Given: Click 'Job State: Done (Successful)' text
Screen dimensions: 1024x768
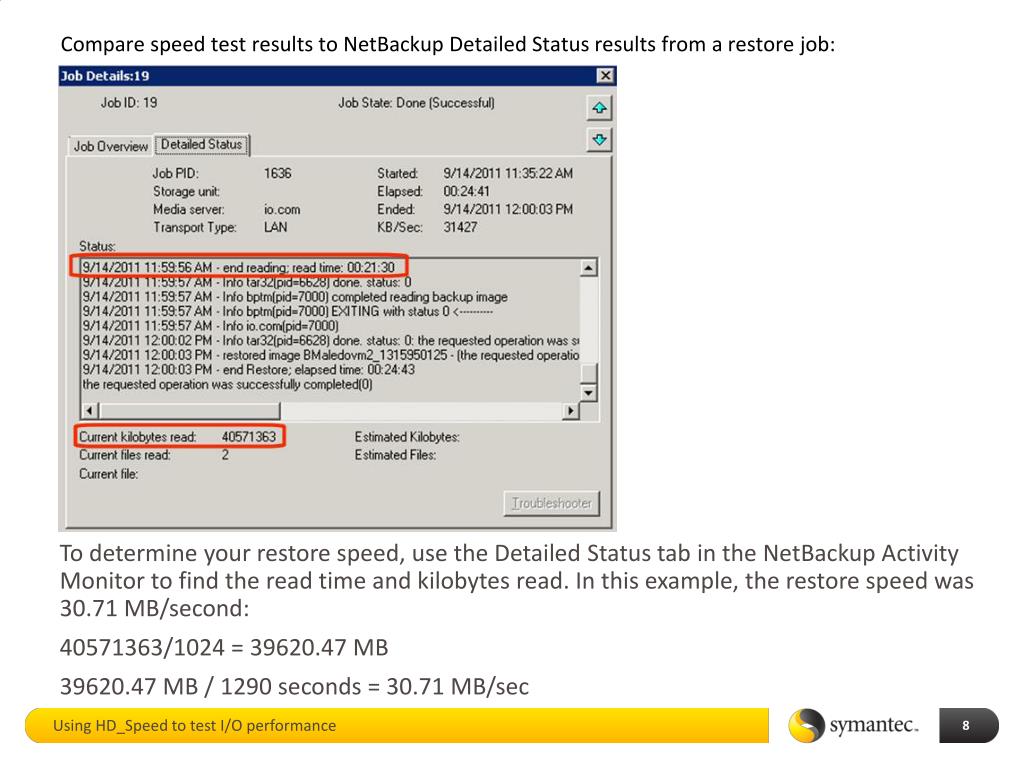Looking at the screenshot, I should pyautogui.click(x=417, y=103).
